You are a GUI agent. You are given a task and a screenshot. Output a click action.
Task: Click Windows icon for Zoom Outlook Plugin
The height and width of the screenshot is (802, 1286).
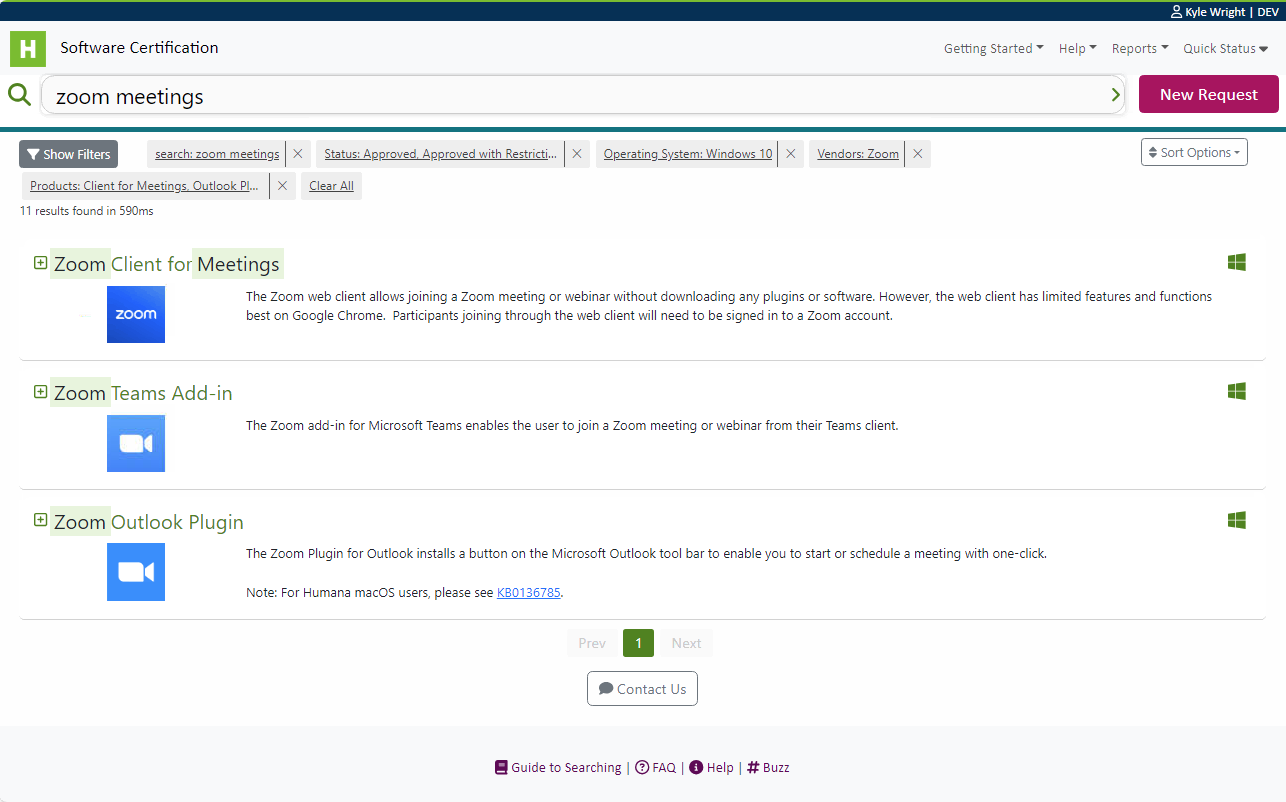click(1237, 520)
